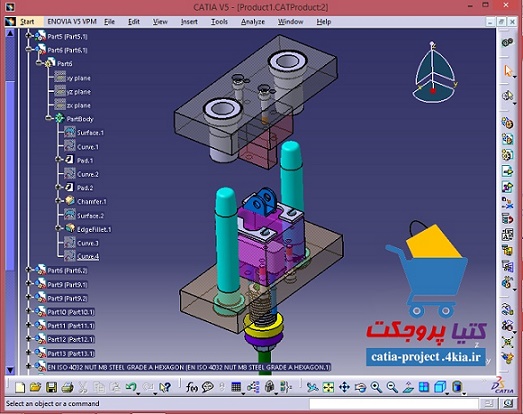Click the Isometric View cube icon
This screenshot has height=414, width=523.
point(440,387)
